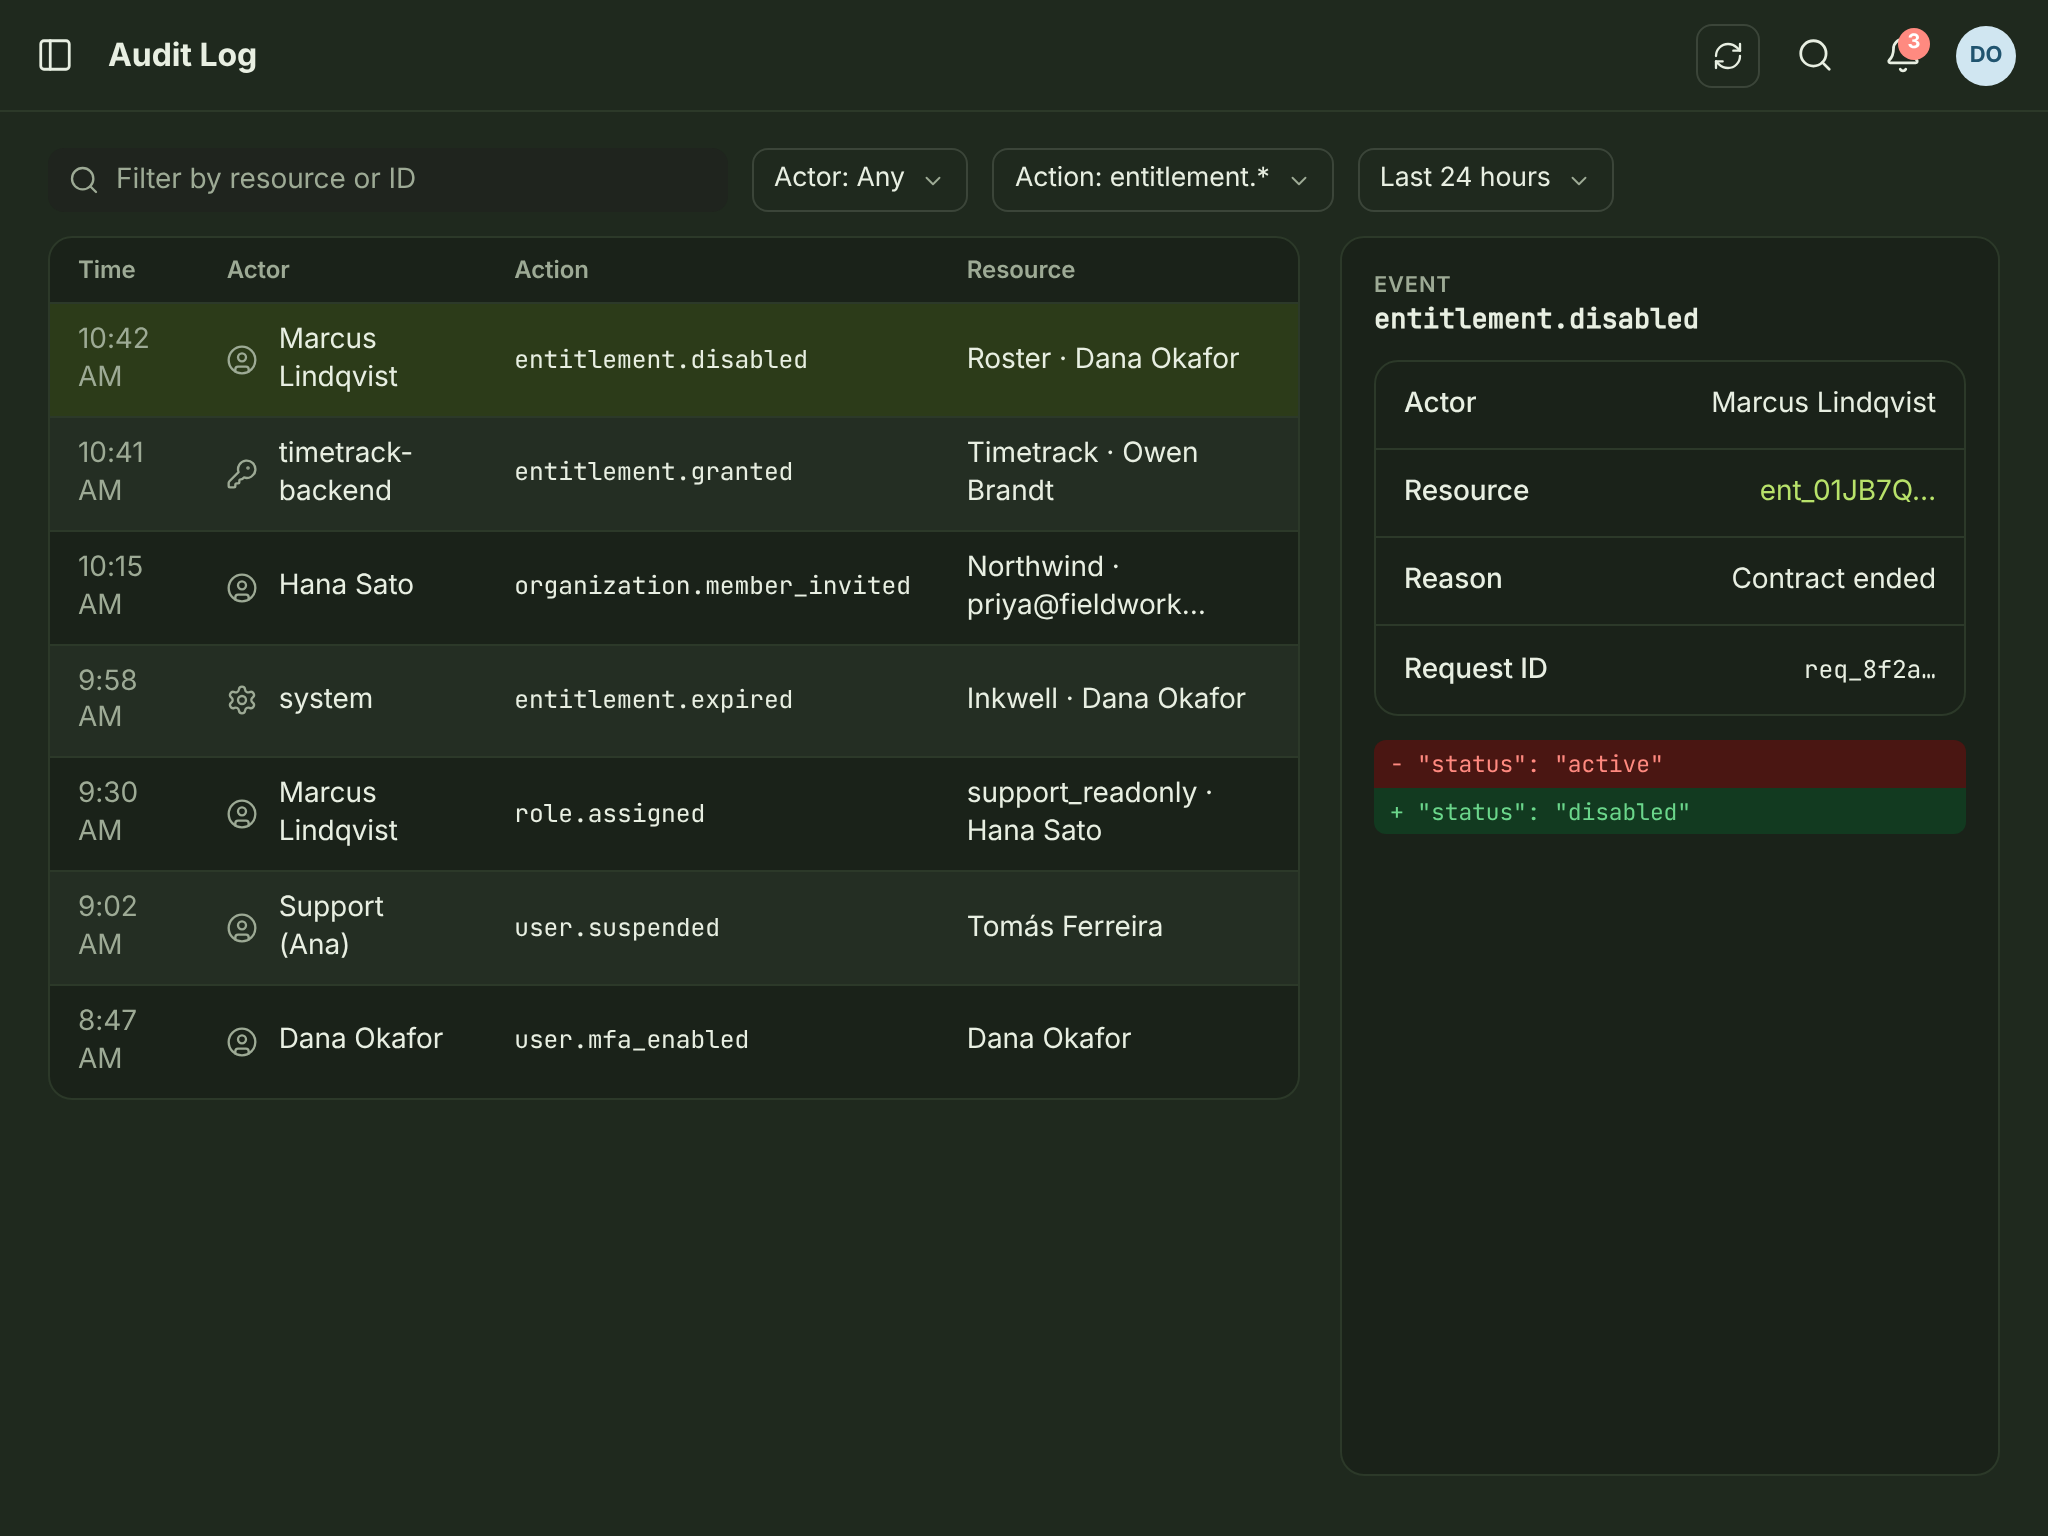Click the entitlement.disabled event heading
This screenshot has width=2048, height=1536.
click(x=1536, y=320)
